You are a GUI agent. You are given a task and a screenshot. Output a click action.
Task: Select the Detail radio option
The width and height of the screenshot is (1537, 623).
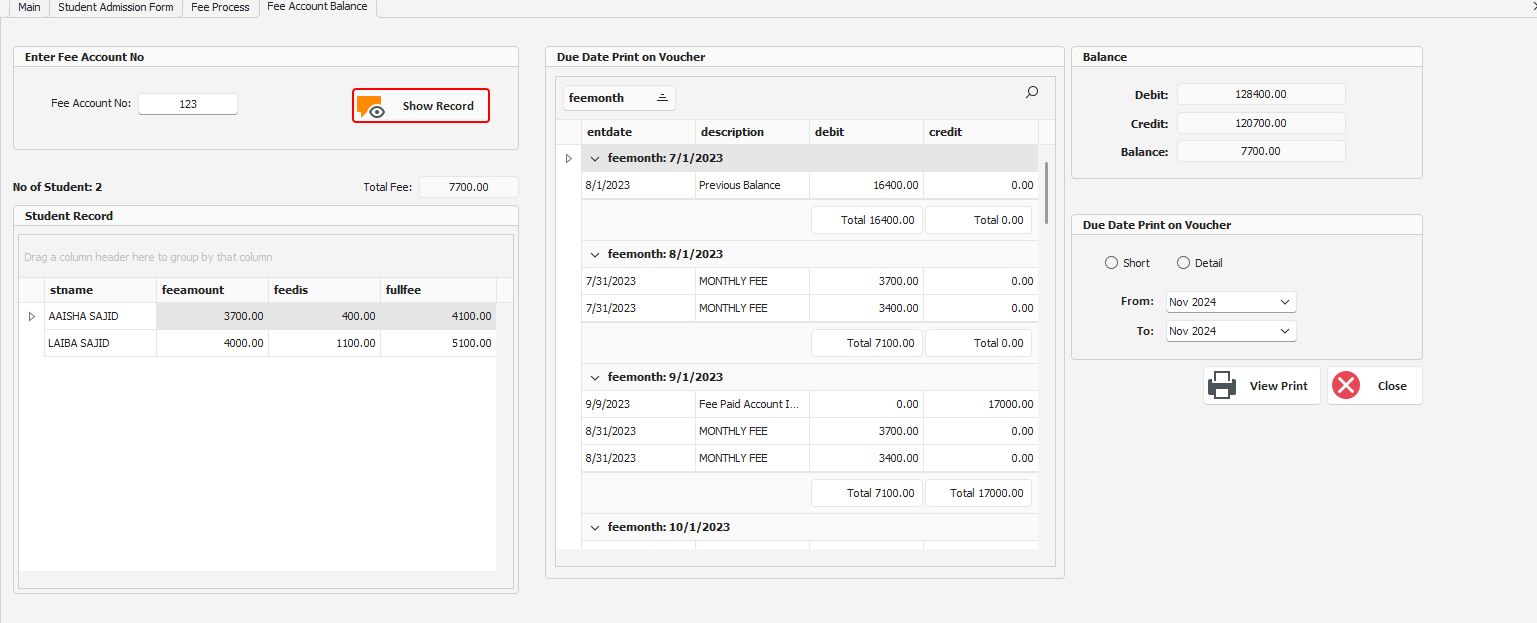(x=1183, y=263)
